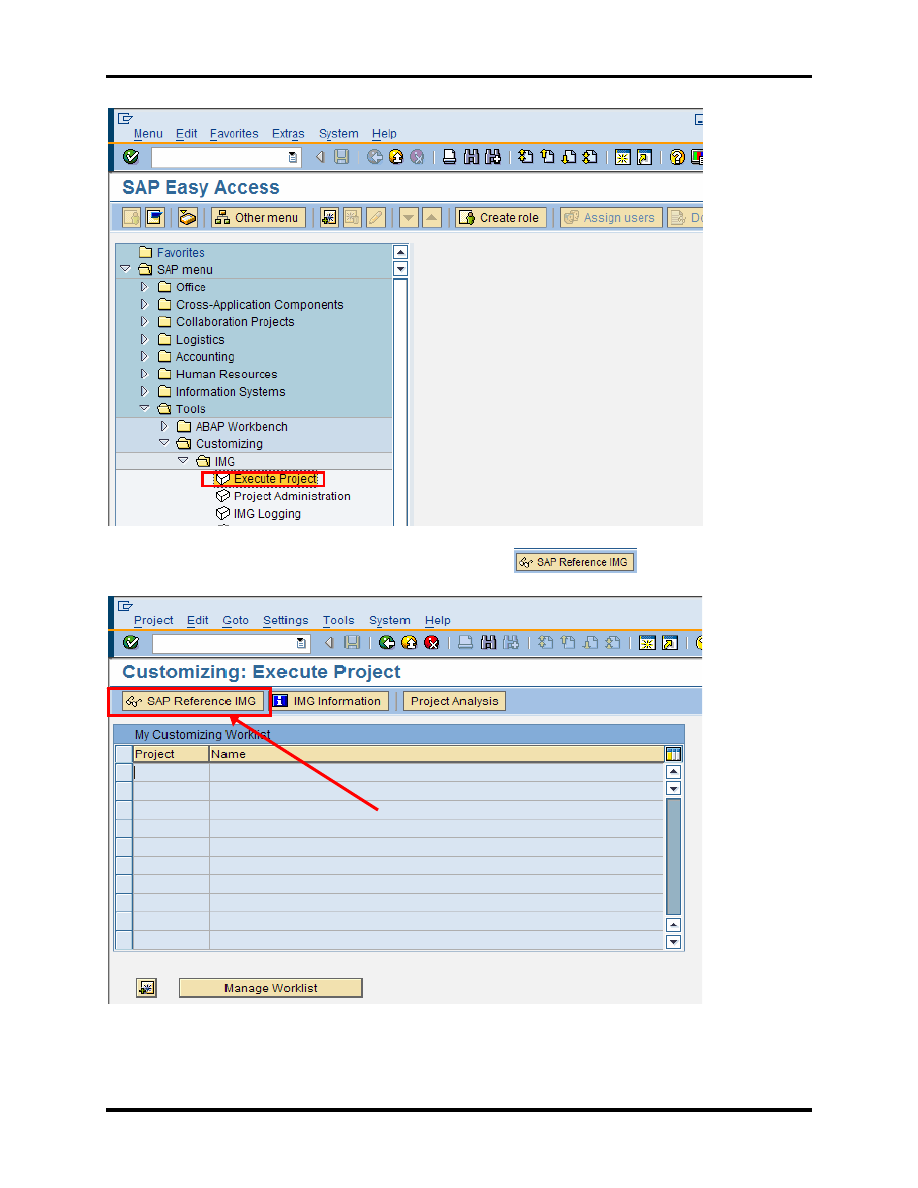Click the table settings icon beside Name column
Viewport: 918px width, 1188px height.
click(673, 754)
